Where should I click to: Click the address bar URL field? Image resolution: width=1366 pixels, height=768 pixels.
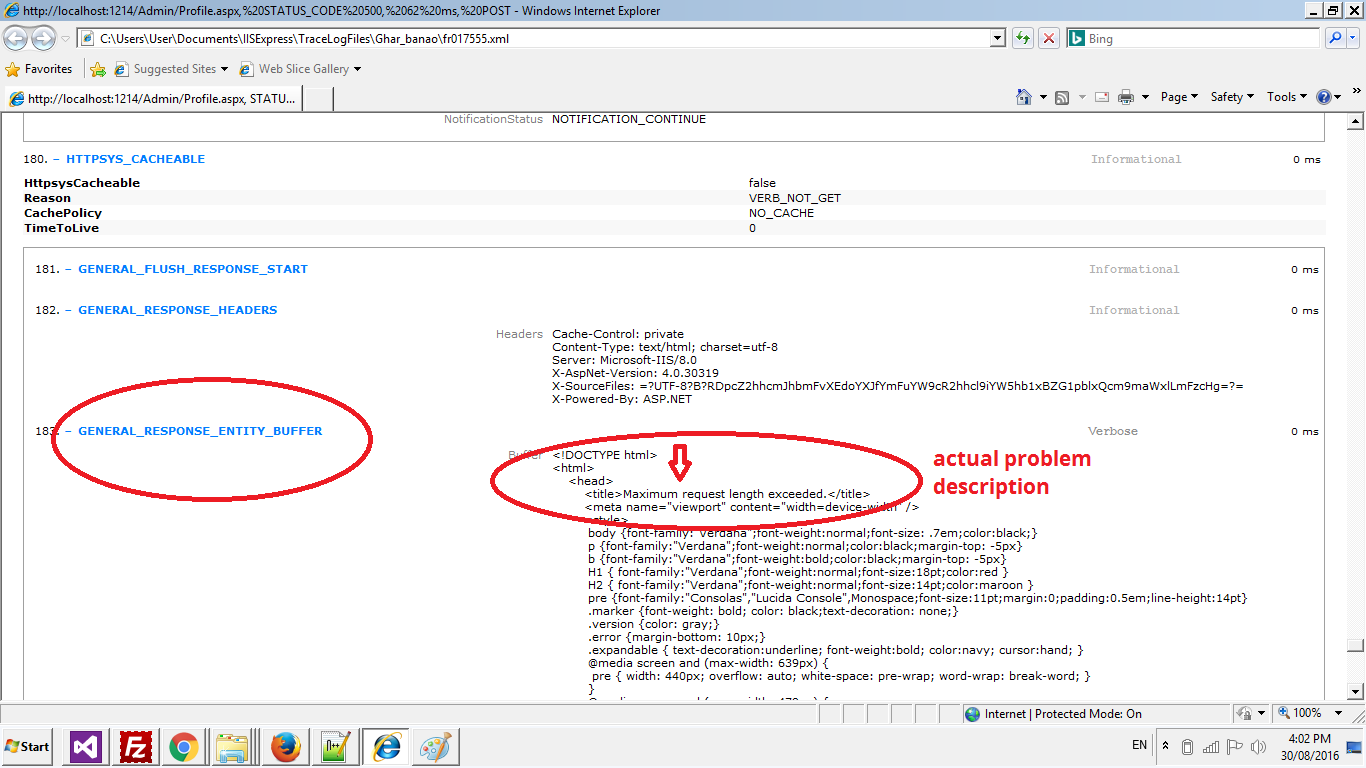543,38
